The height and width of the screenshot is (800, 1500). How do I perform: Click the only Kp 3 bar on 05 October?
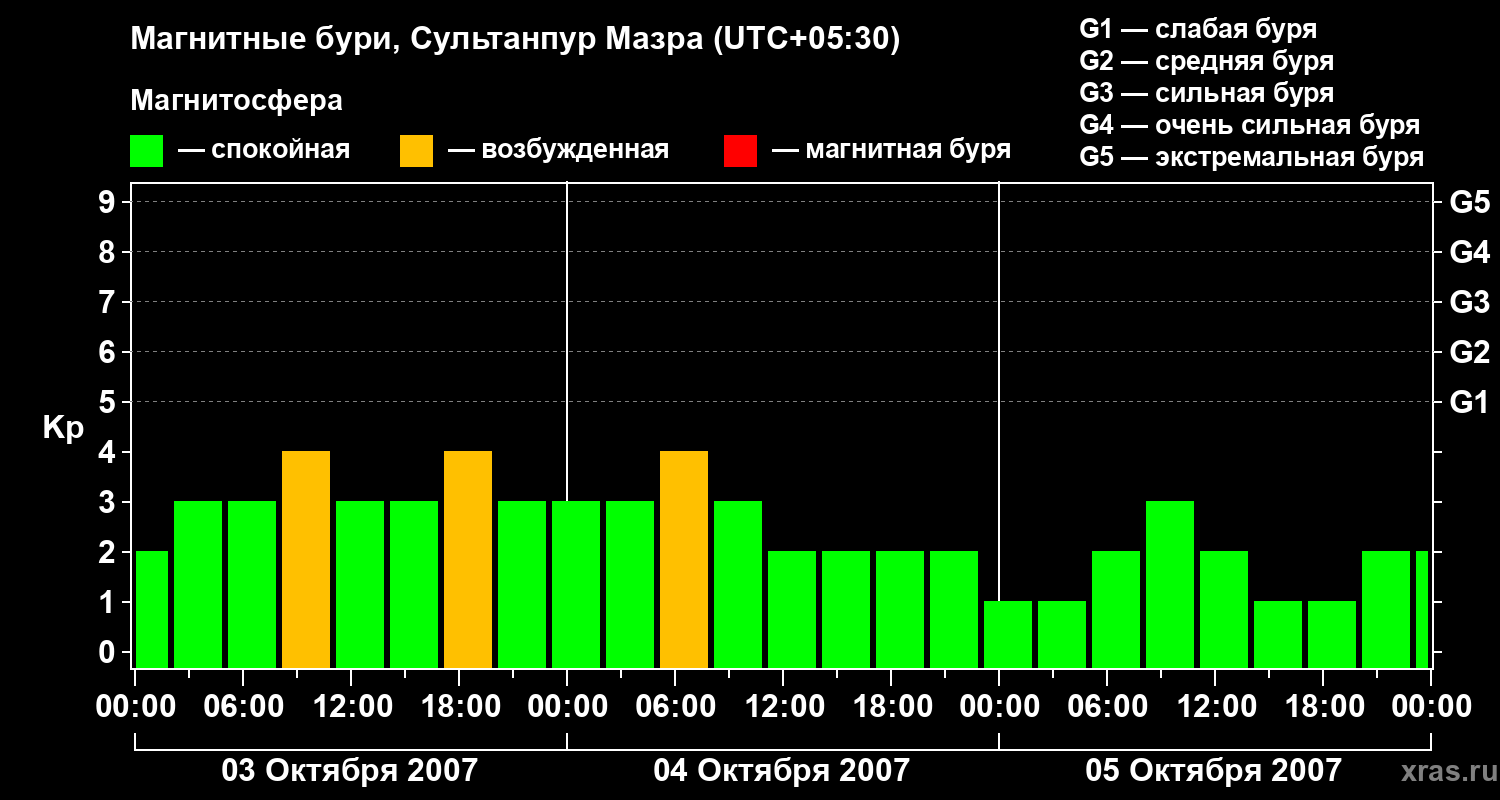coord(1170,585)
